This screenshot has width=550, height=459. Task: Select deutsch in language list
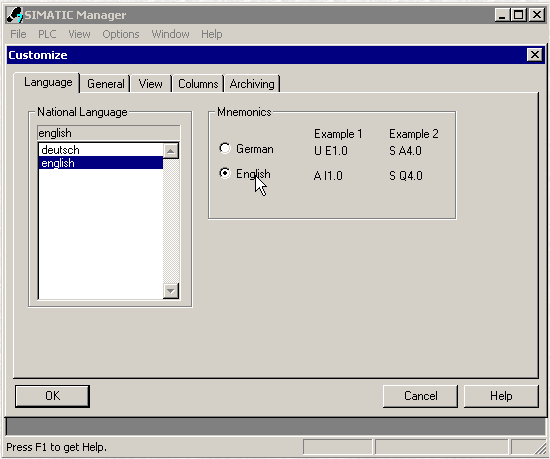point(101,150)
